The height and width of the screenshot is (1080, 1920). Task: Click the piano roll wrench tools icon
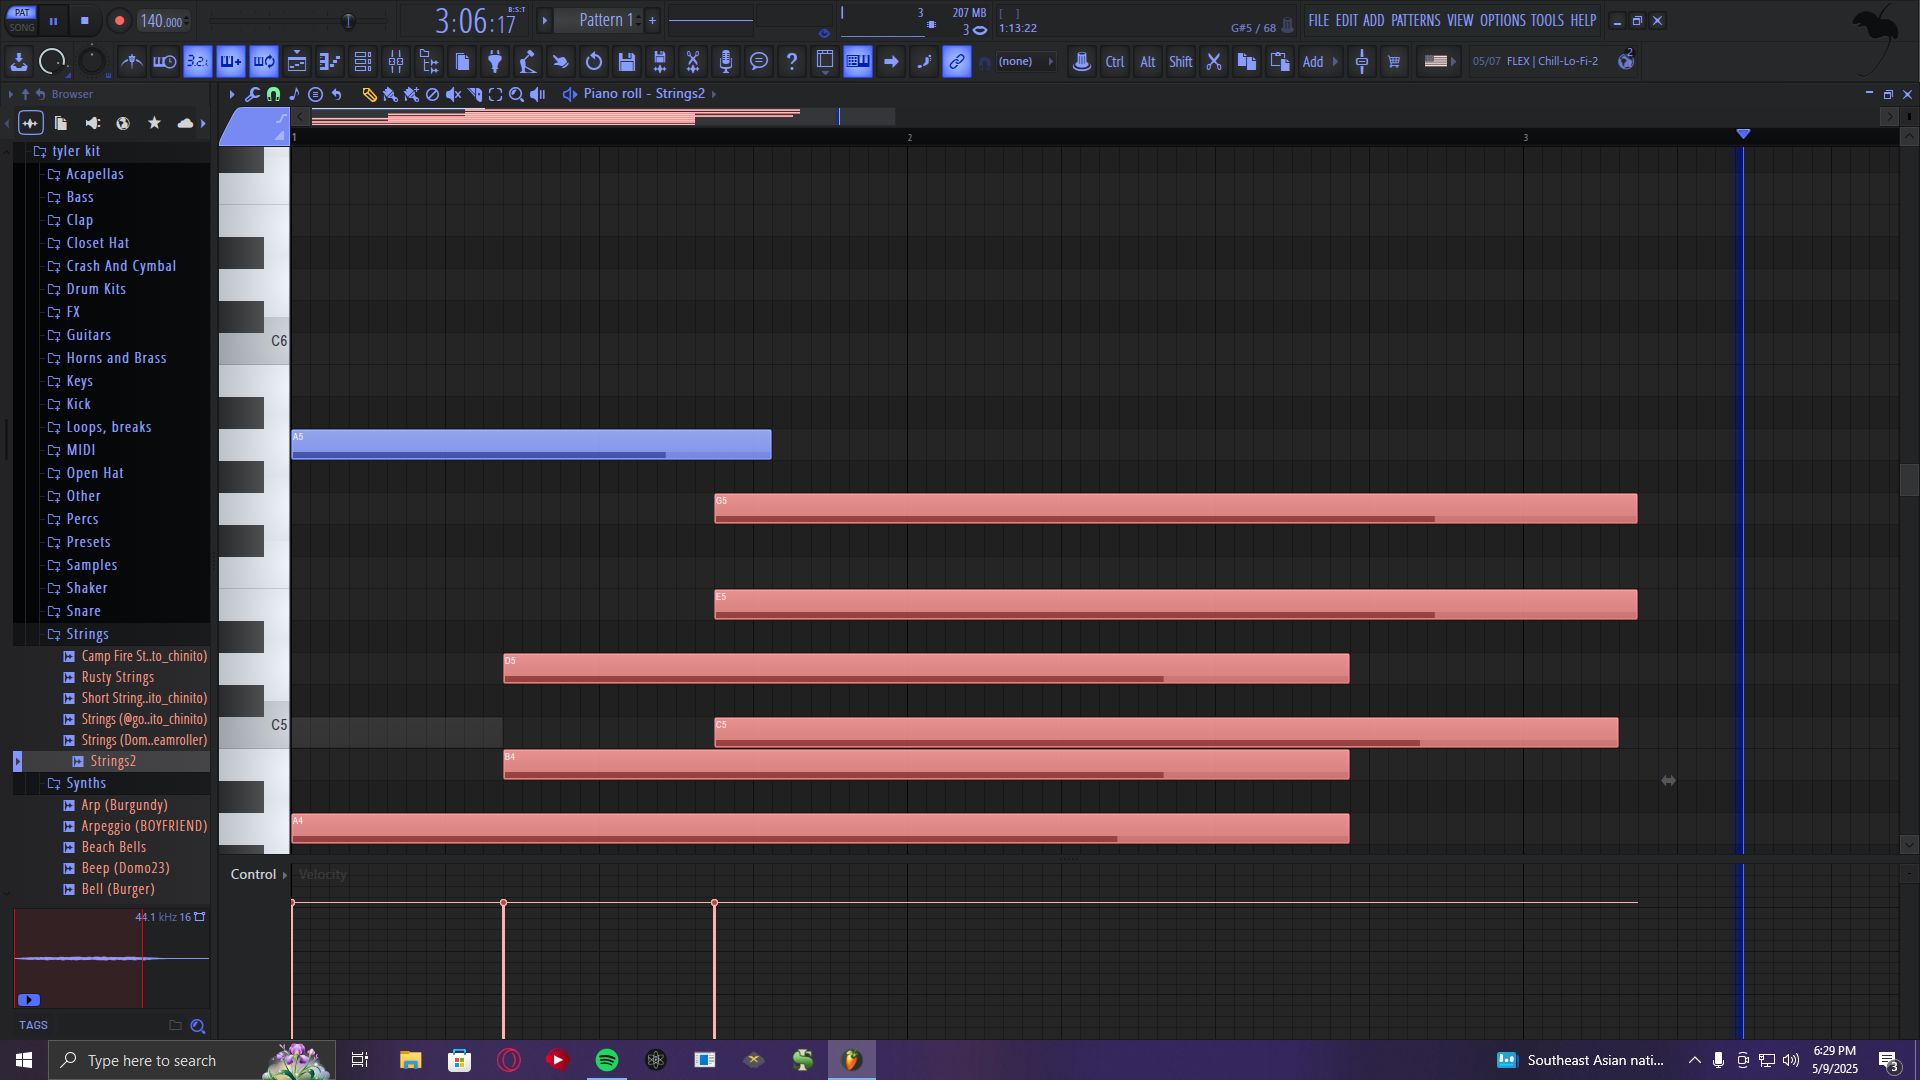(252, 94)
